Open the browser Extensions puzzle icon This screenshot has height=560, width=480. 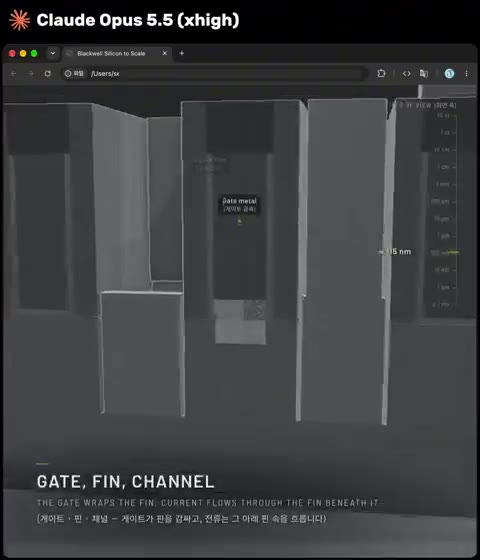(381, 73)
